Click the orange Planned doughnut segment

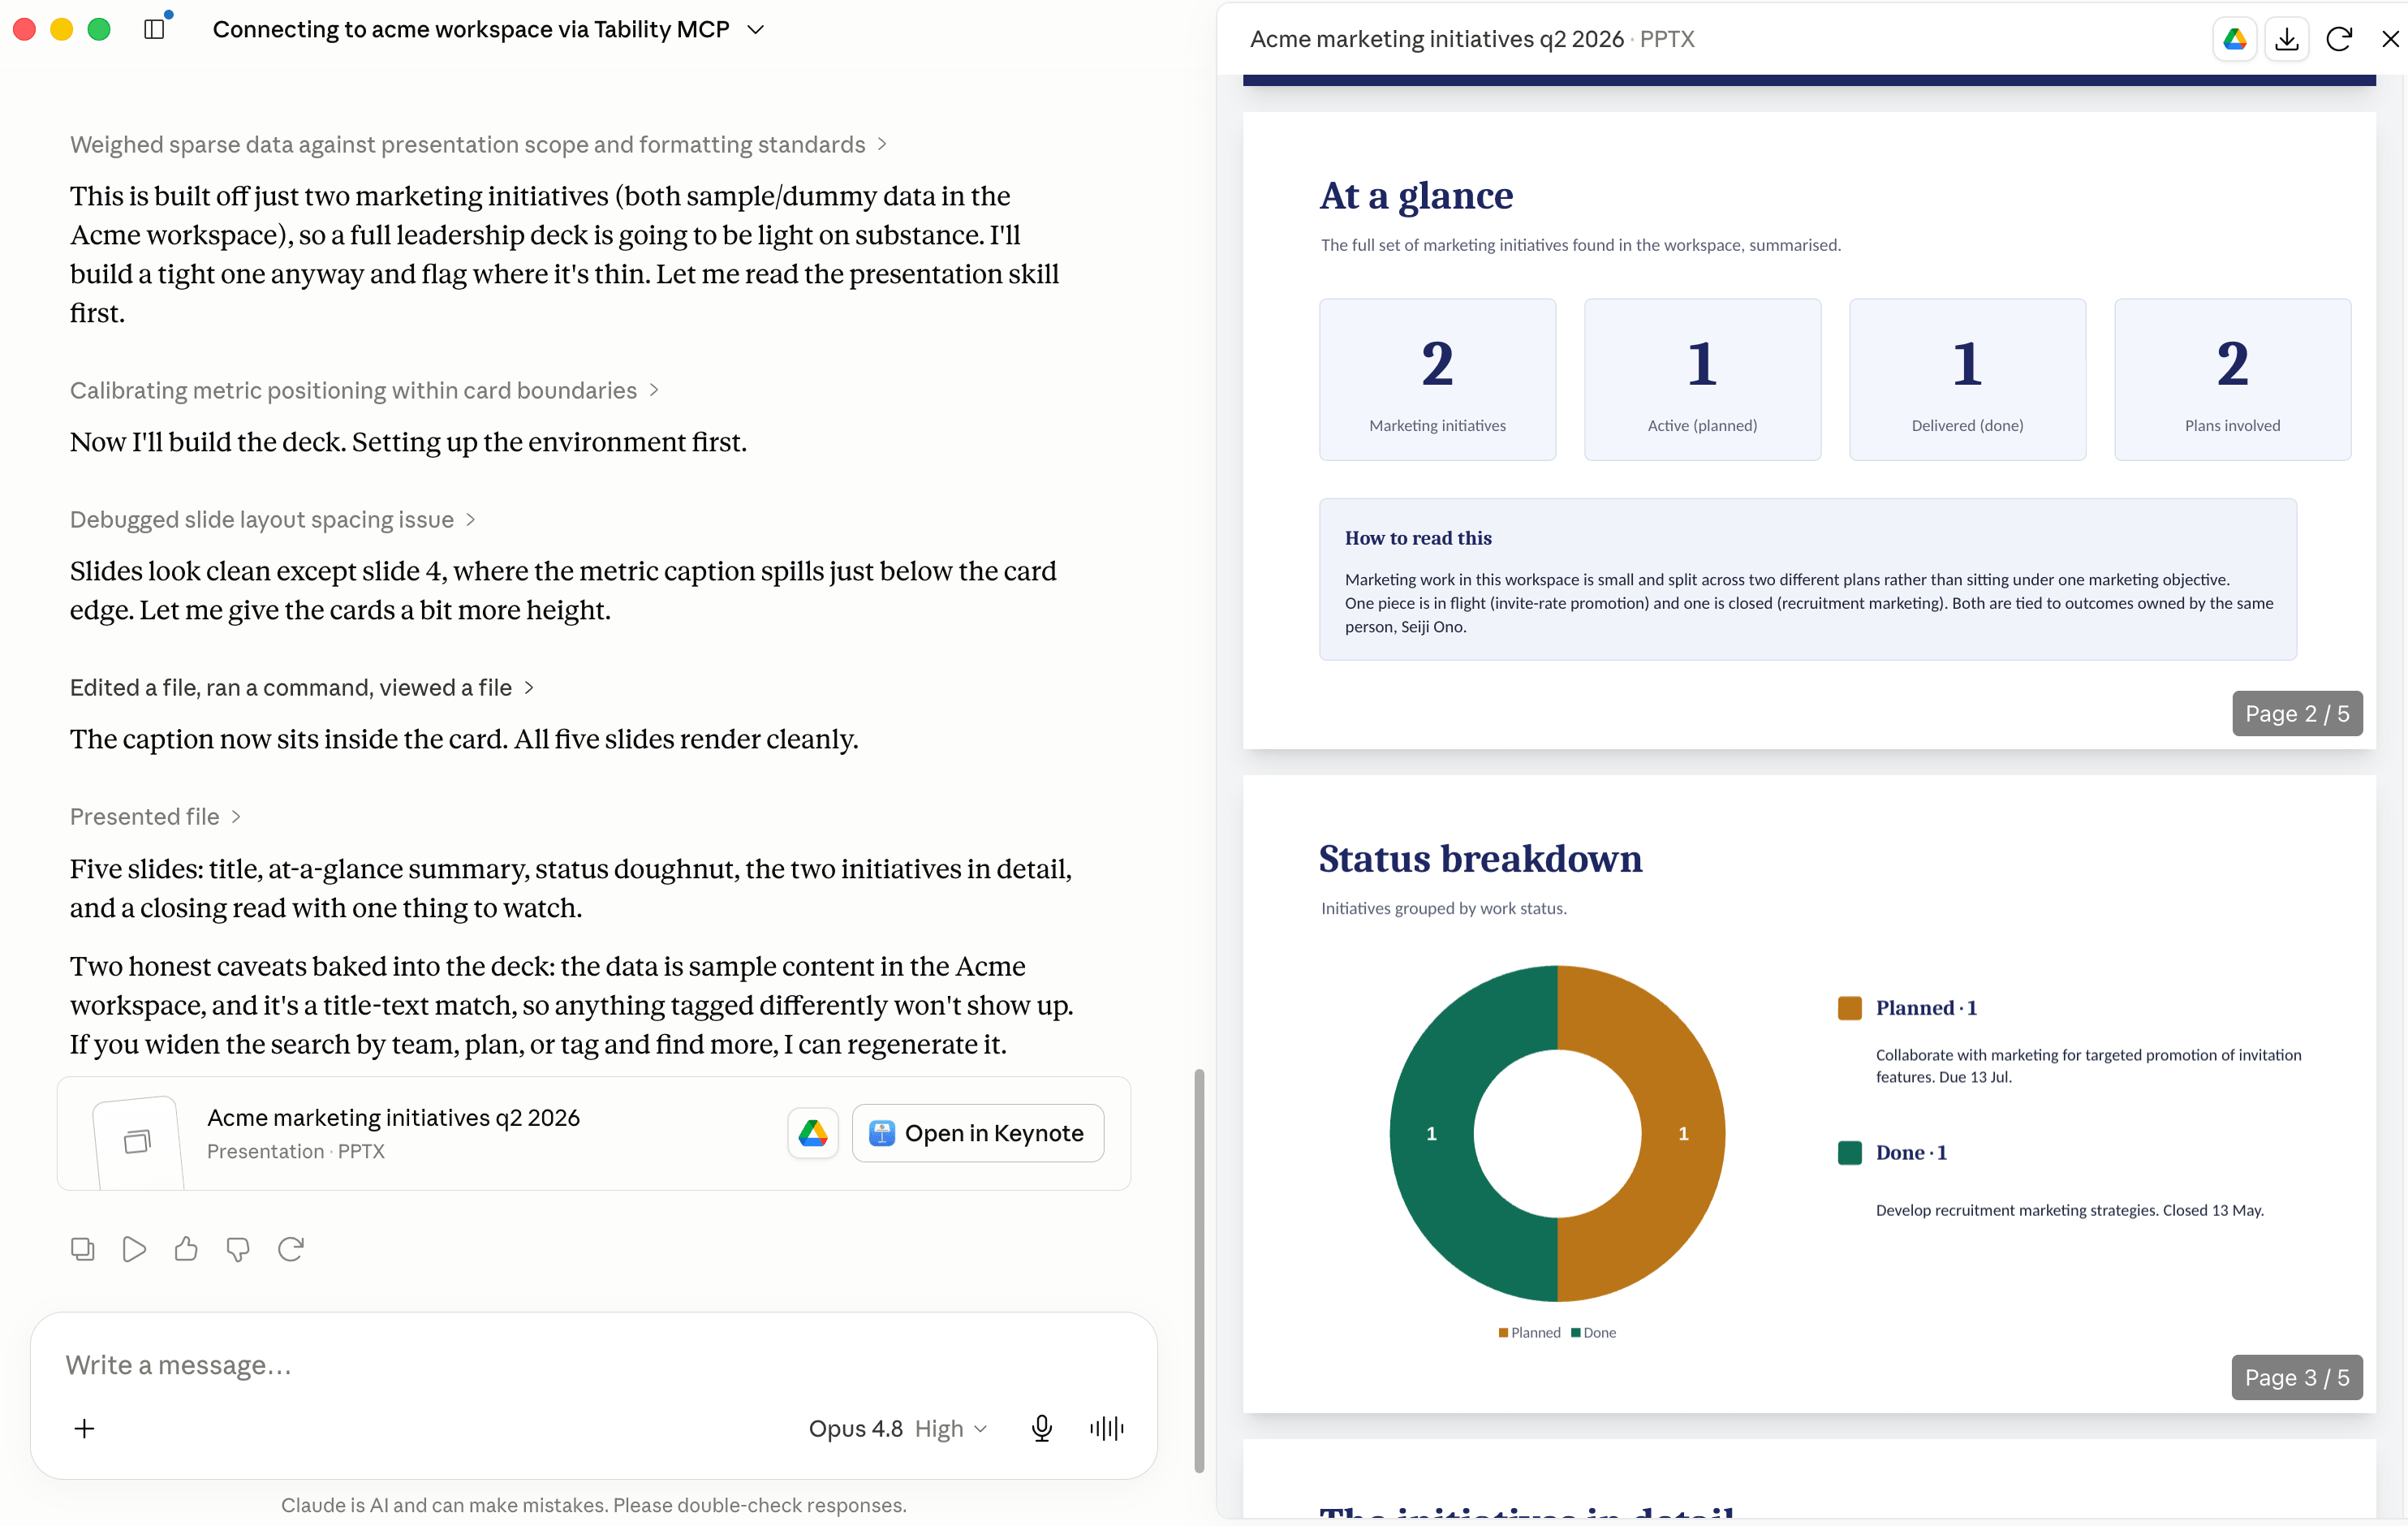click(1683, 1133)
